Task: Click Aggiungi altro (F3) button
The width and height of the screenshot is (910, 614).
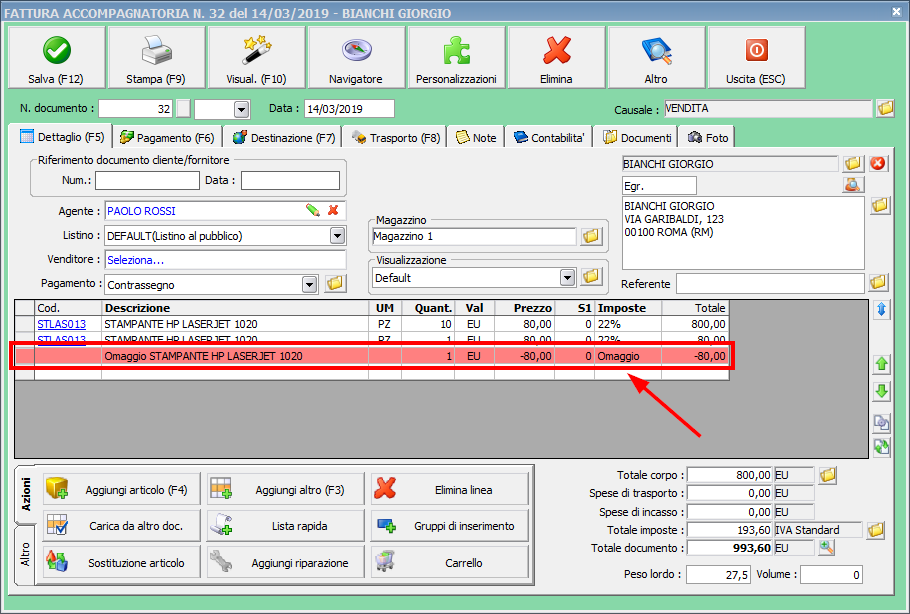Action: [286, 489]
